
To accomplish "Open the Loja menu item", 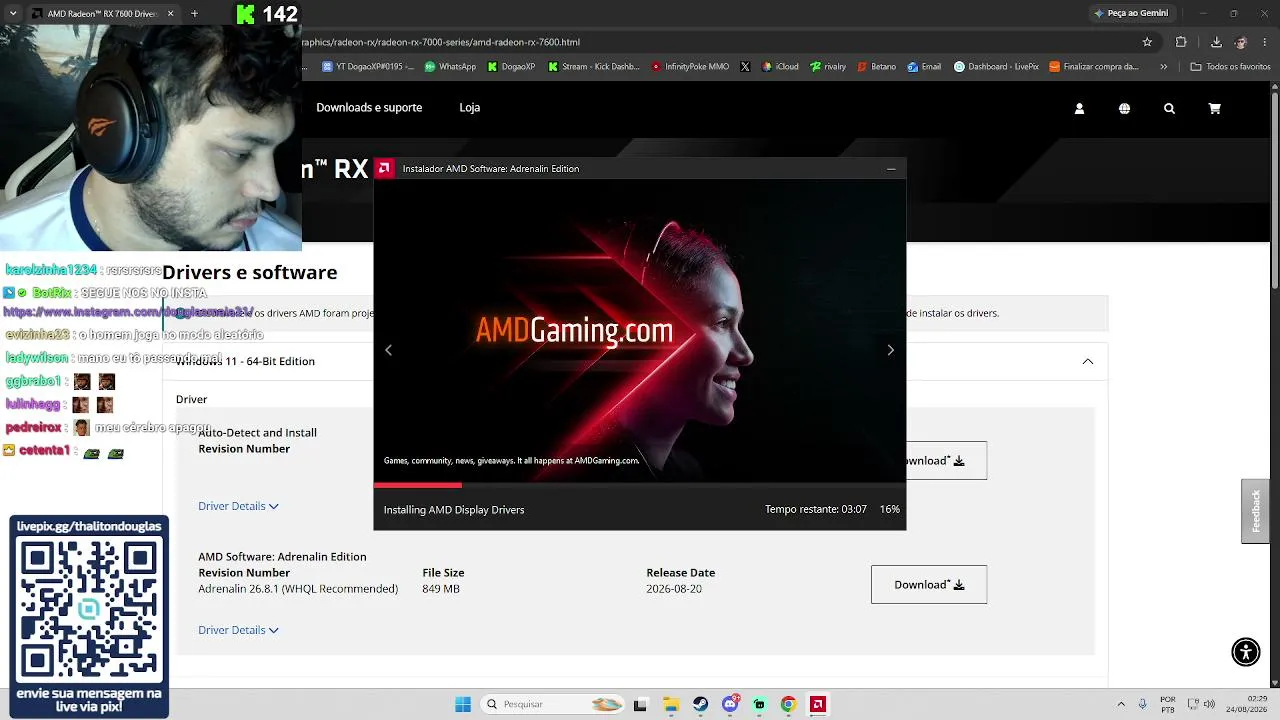I will tap(470, 108).
